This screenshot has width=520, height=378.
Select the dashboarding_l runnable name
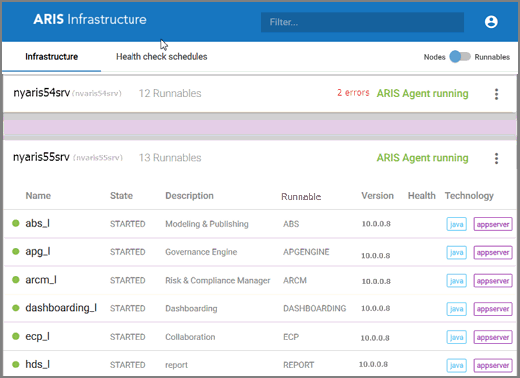[x=61, y=308]
